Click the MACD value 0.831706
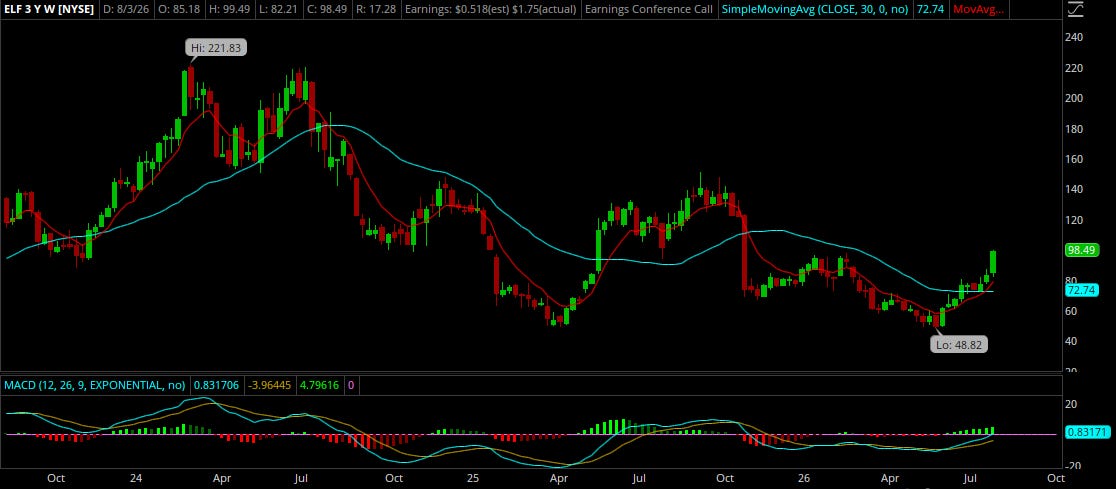Image resolution: width=1116 pixels, height=489 pixels. [215, 385]
